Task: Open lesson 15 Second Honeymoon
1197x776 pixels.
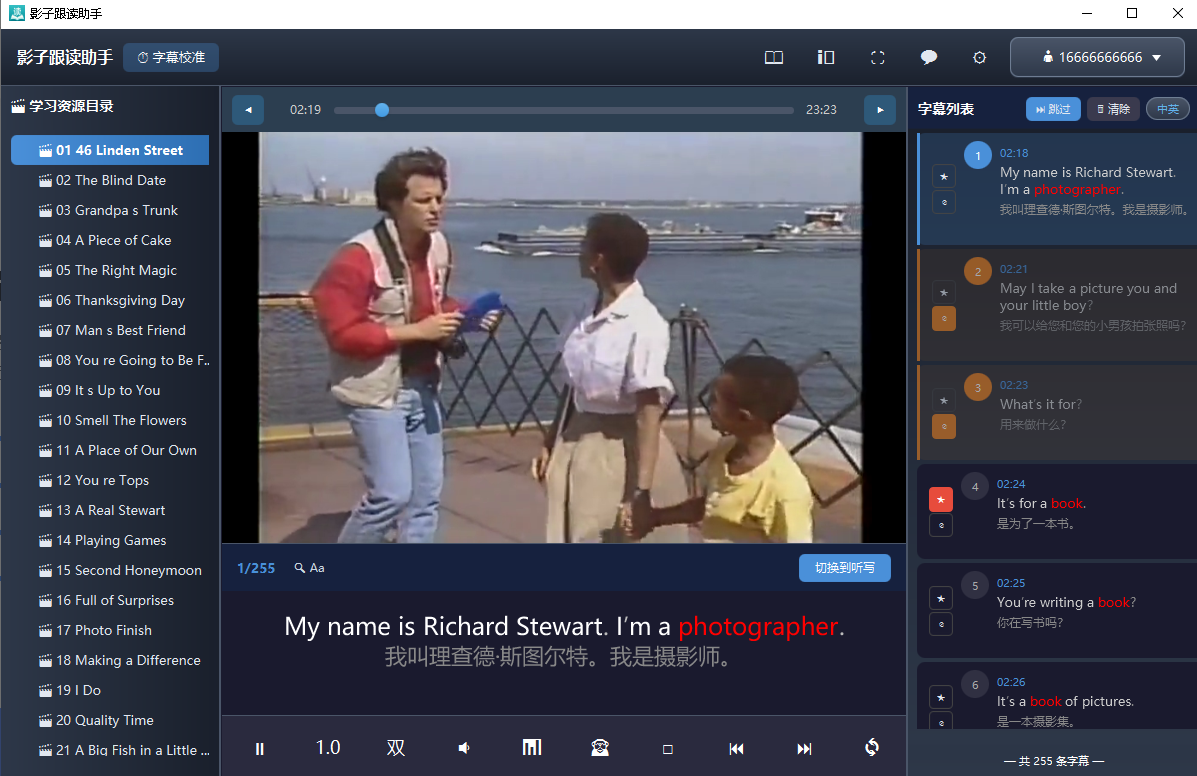Action: [110, 570]
